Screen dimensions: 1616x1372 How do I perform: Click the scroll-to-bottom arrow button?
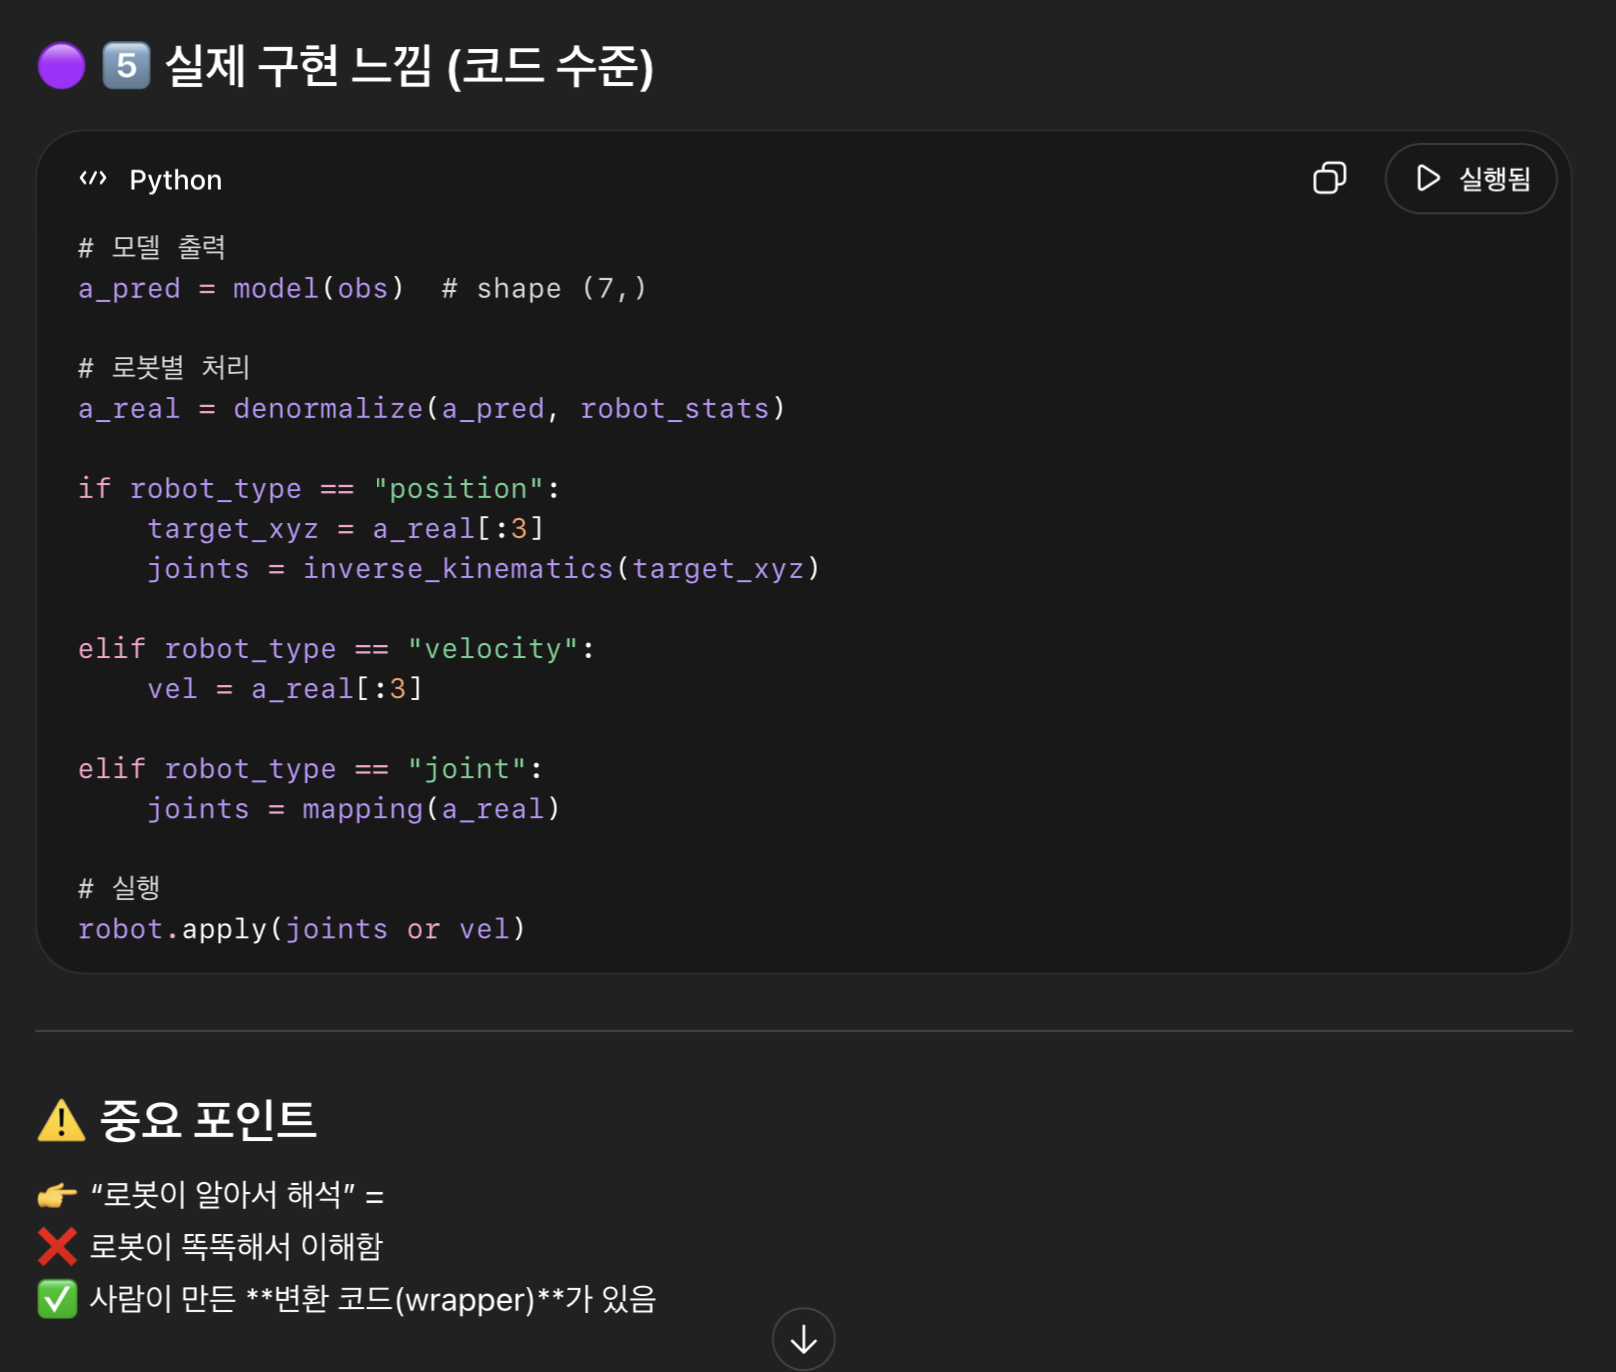point(803,1339)
